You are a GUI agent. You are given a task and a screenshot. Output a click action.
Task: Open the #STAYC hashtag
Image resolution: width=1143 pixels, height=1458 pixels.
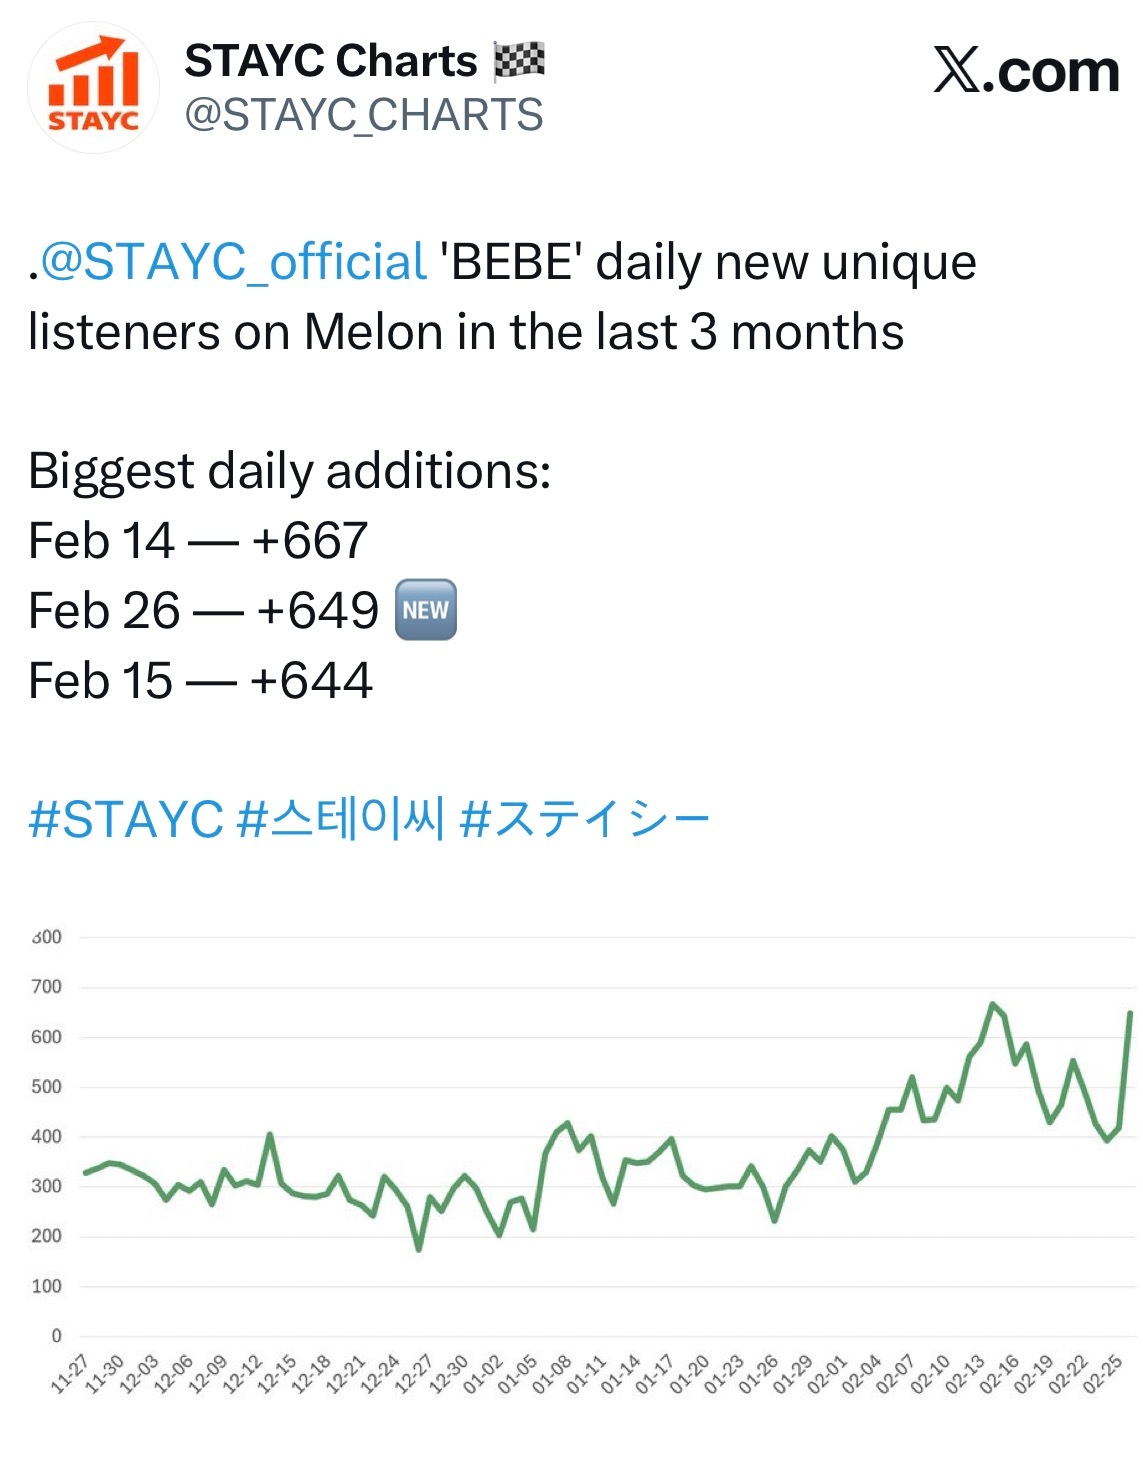click(126, 820)
